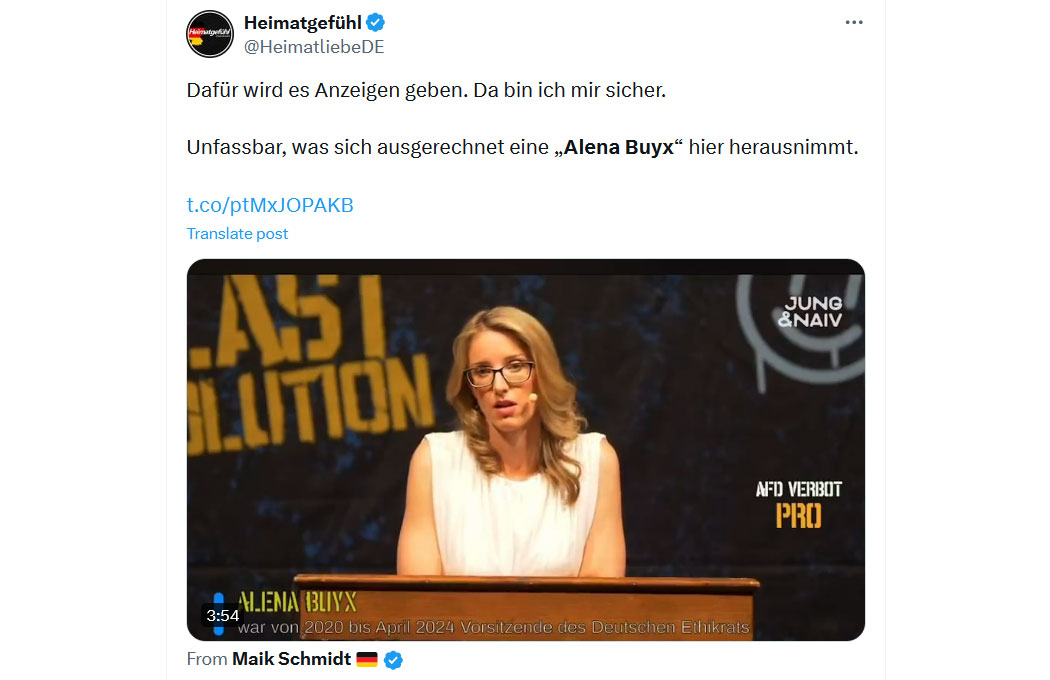Image resolution: width=1050 pixels, height=680 pixels.
Task: Click the Heimatgefühl display name
Action: click(303, 22)
